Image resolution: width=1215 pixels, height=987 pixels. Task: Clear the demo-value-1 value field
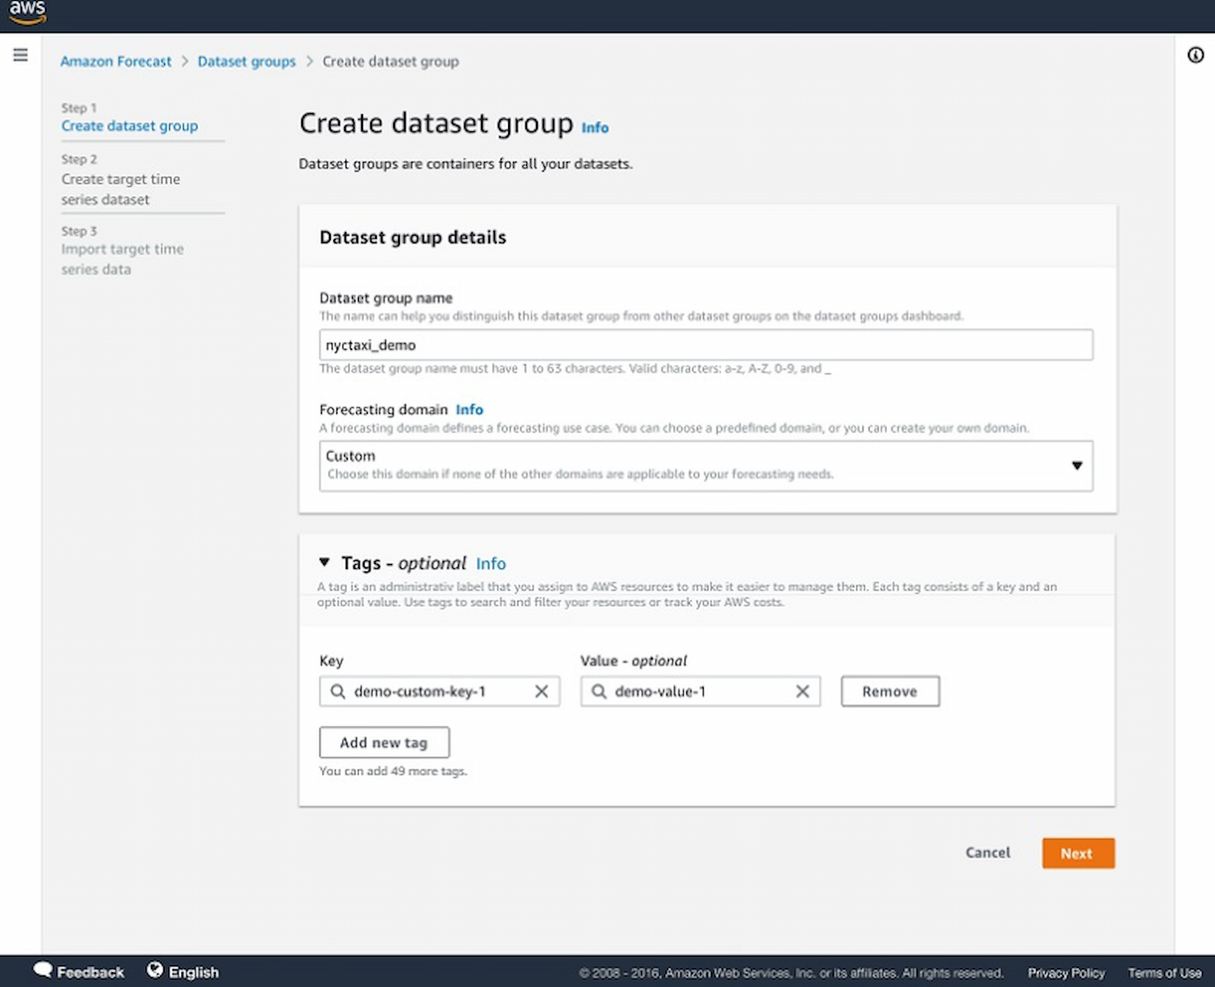tap(802, 691)
